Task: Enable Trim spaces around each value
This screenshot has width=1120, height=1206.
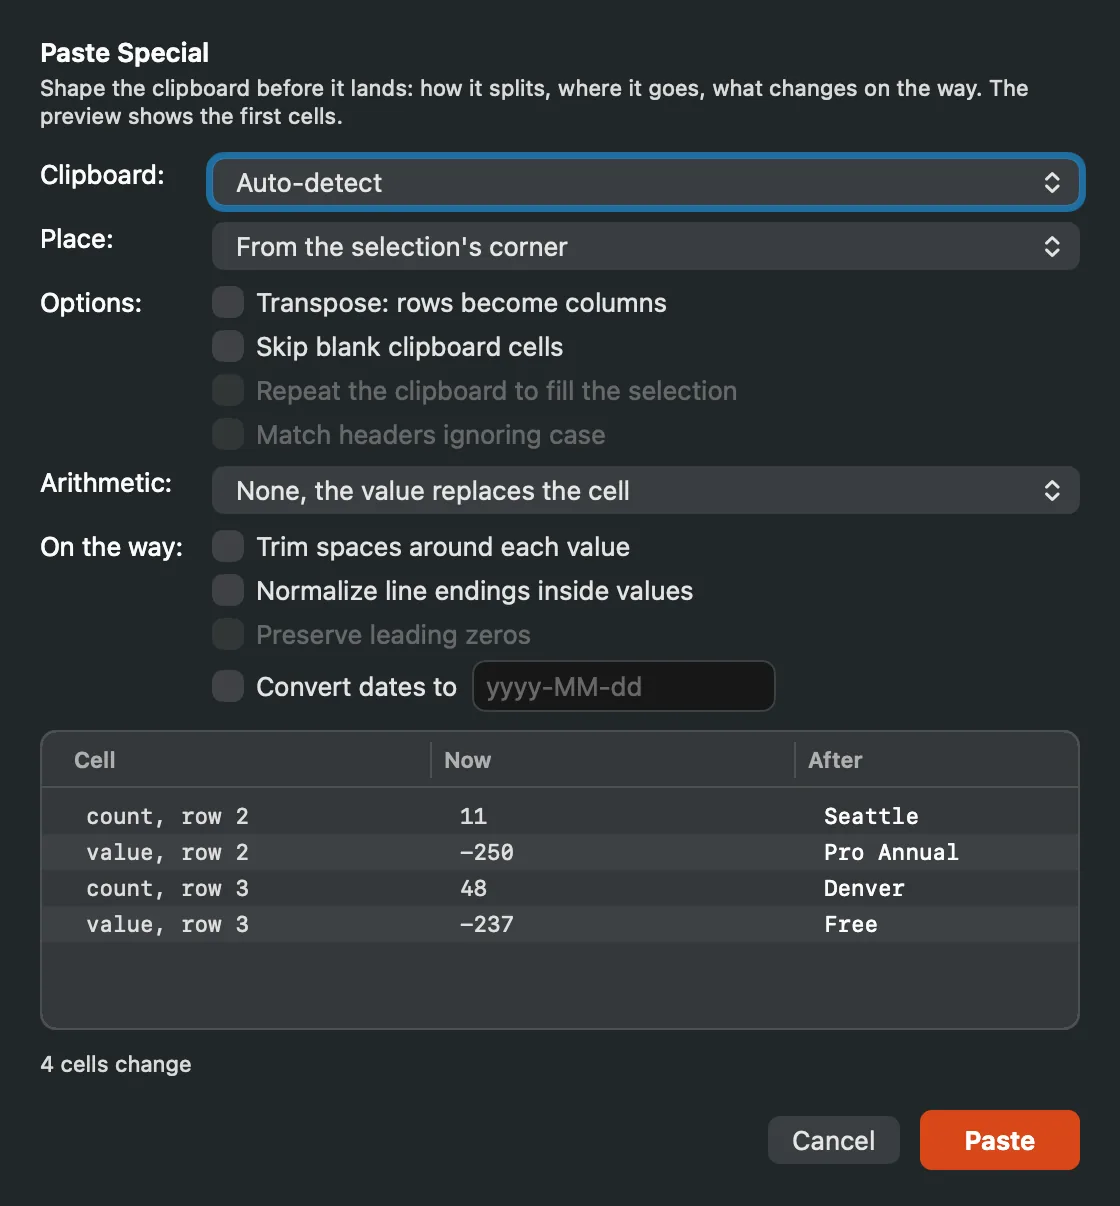Action: point(228,546)
